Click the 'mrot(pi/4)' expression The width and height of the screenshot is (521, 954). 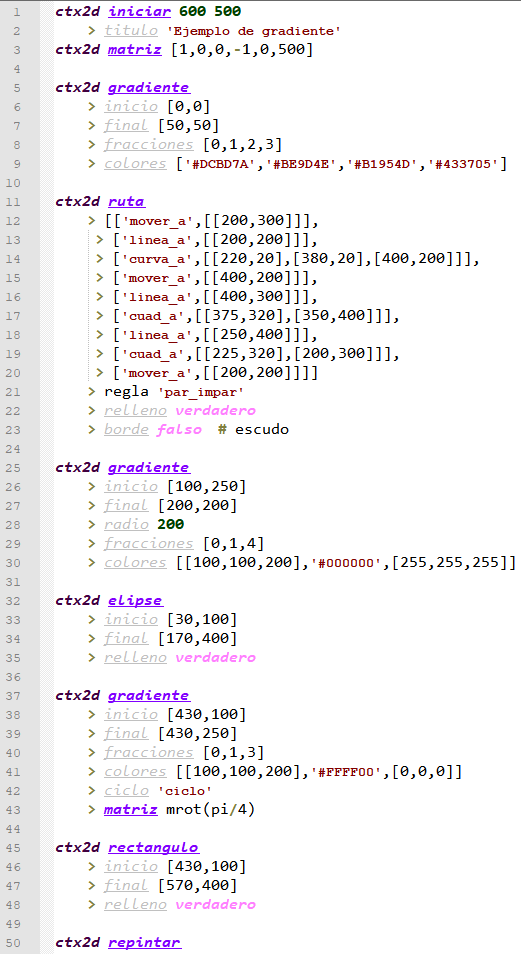tap(210, 810)
